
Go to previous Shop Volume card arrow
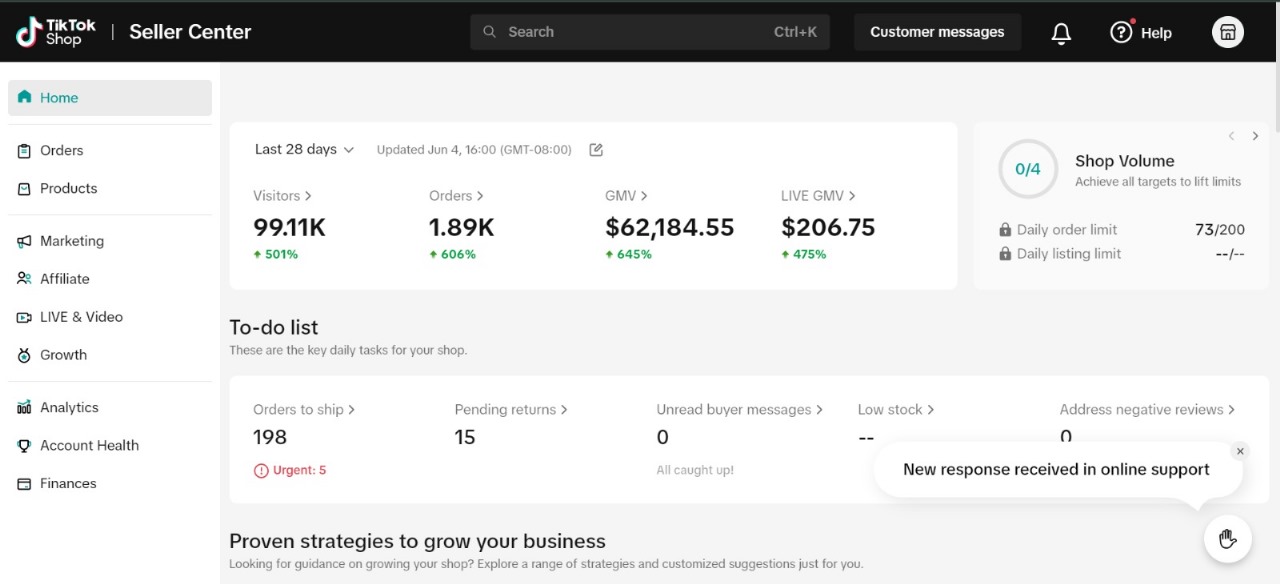coord(1231,136)
